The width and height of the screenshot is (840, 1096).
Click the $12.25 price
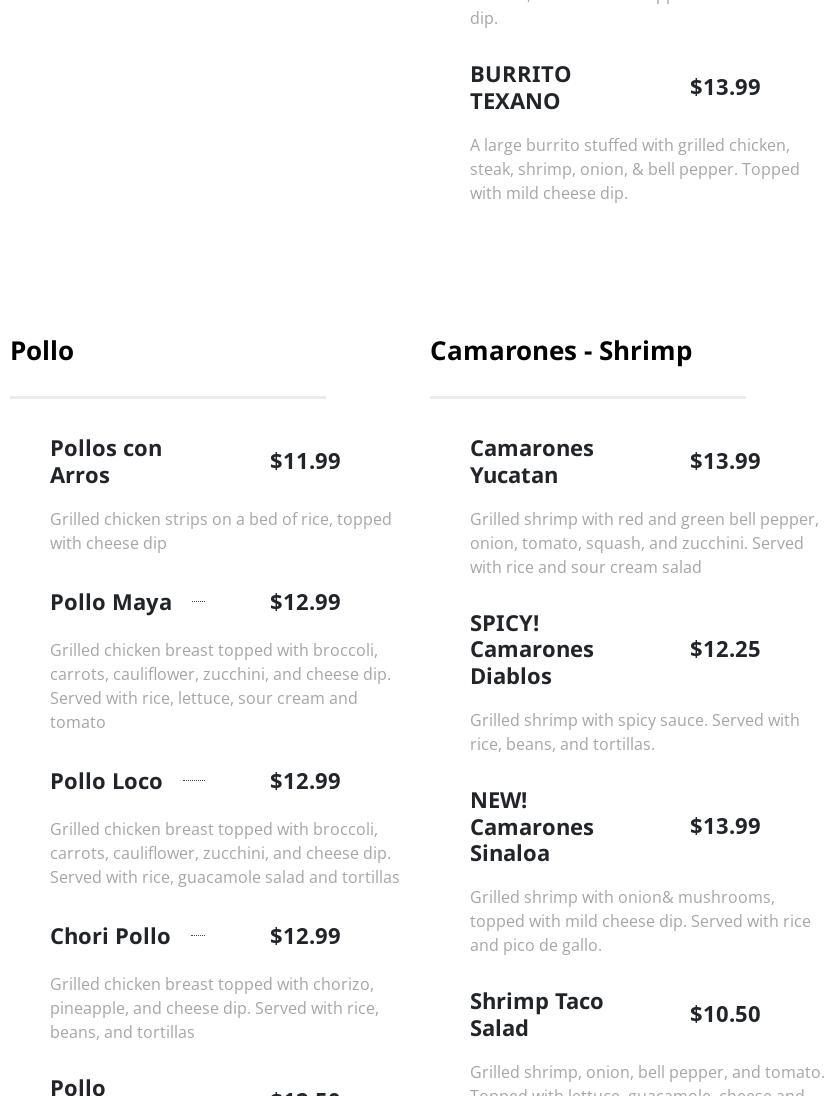725,649
